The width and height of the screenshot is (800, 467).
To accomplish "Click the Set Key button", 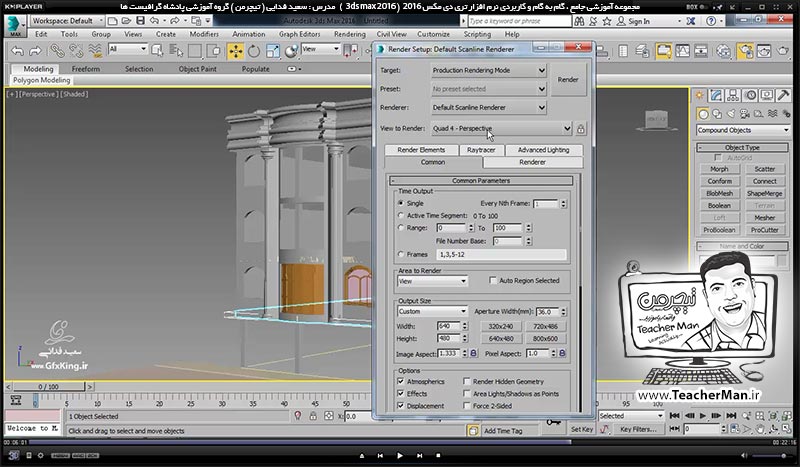I will pos(582,430).
